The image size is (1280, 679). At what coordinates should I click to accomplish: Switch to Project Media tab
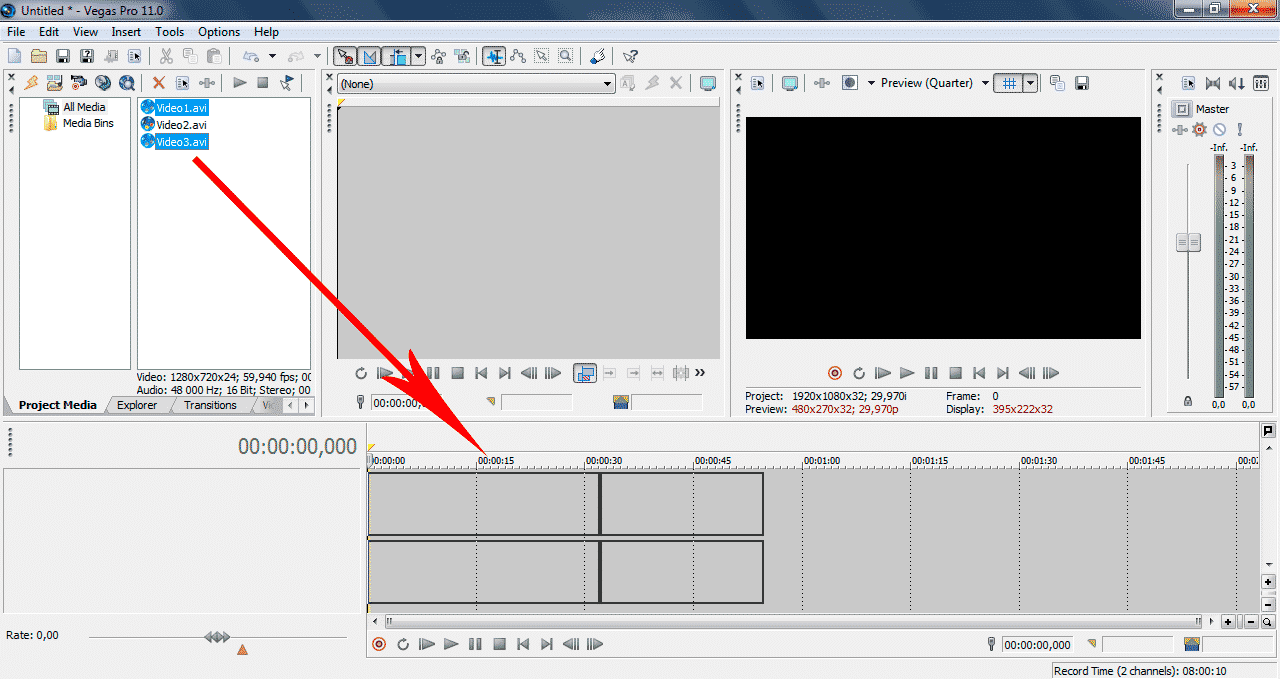tap(57, 405)
